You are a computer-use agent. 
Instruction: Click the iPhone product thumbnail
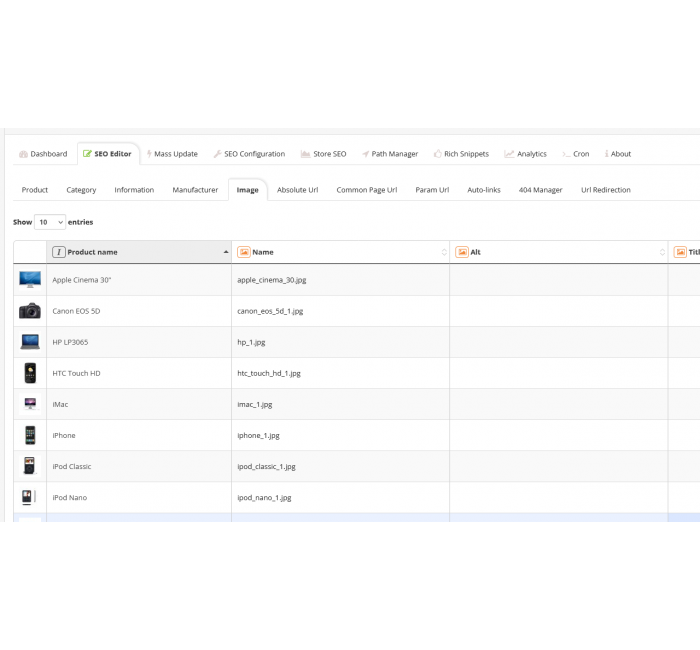(30, 435)
